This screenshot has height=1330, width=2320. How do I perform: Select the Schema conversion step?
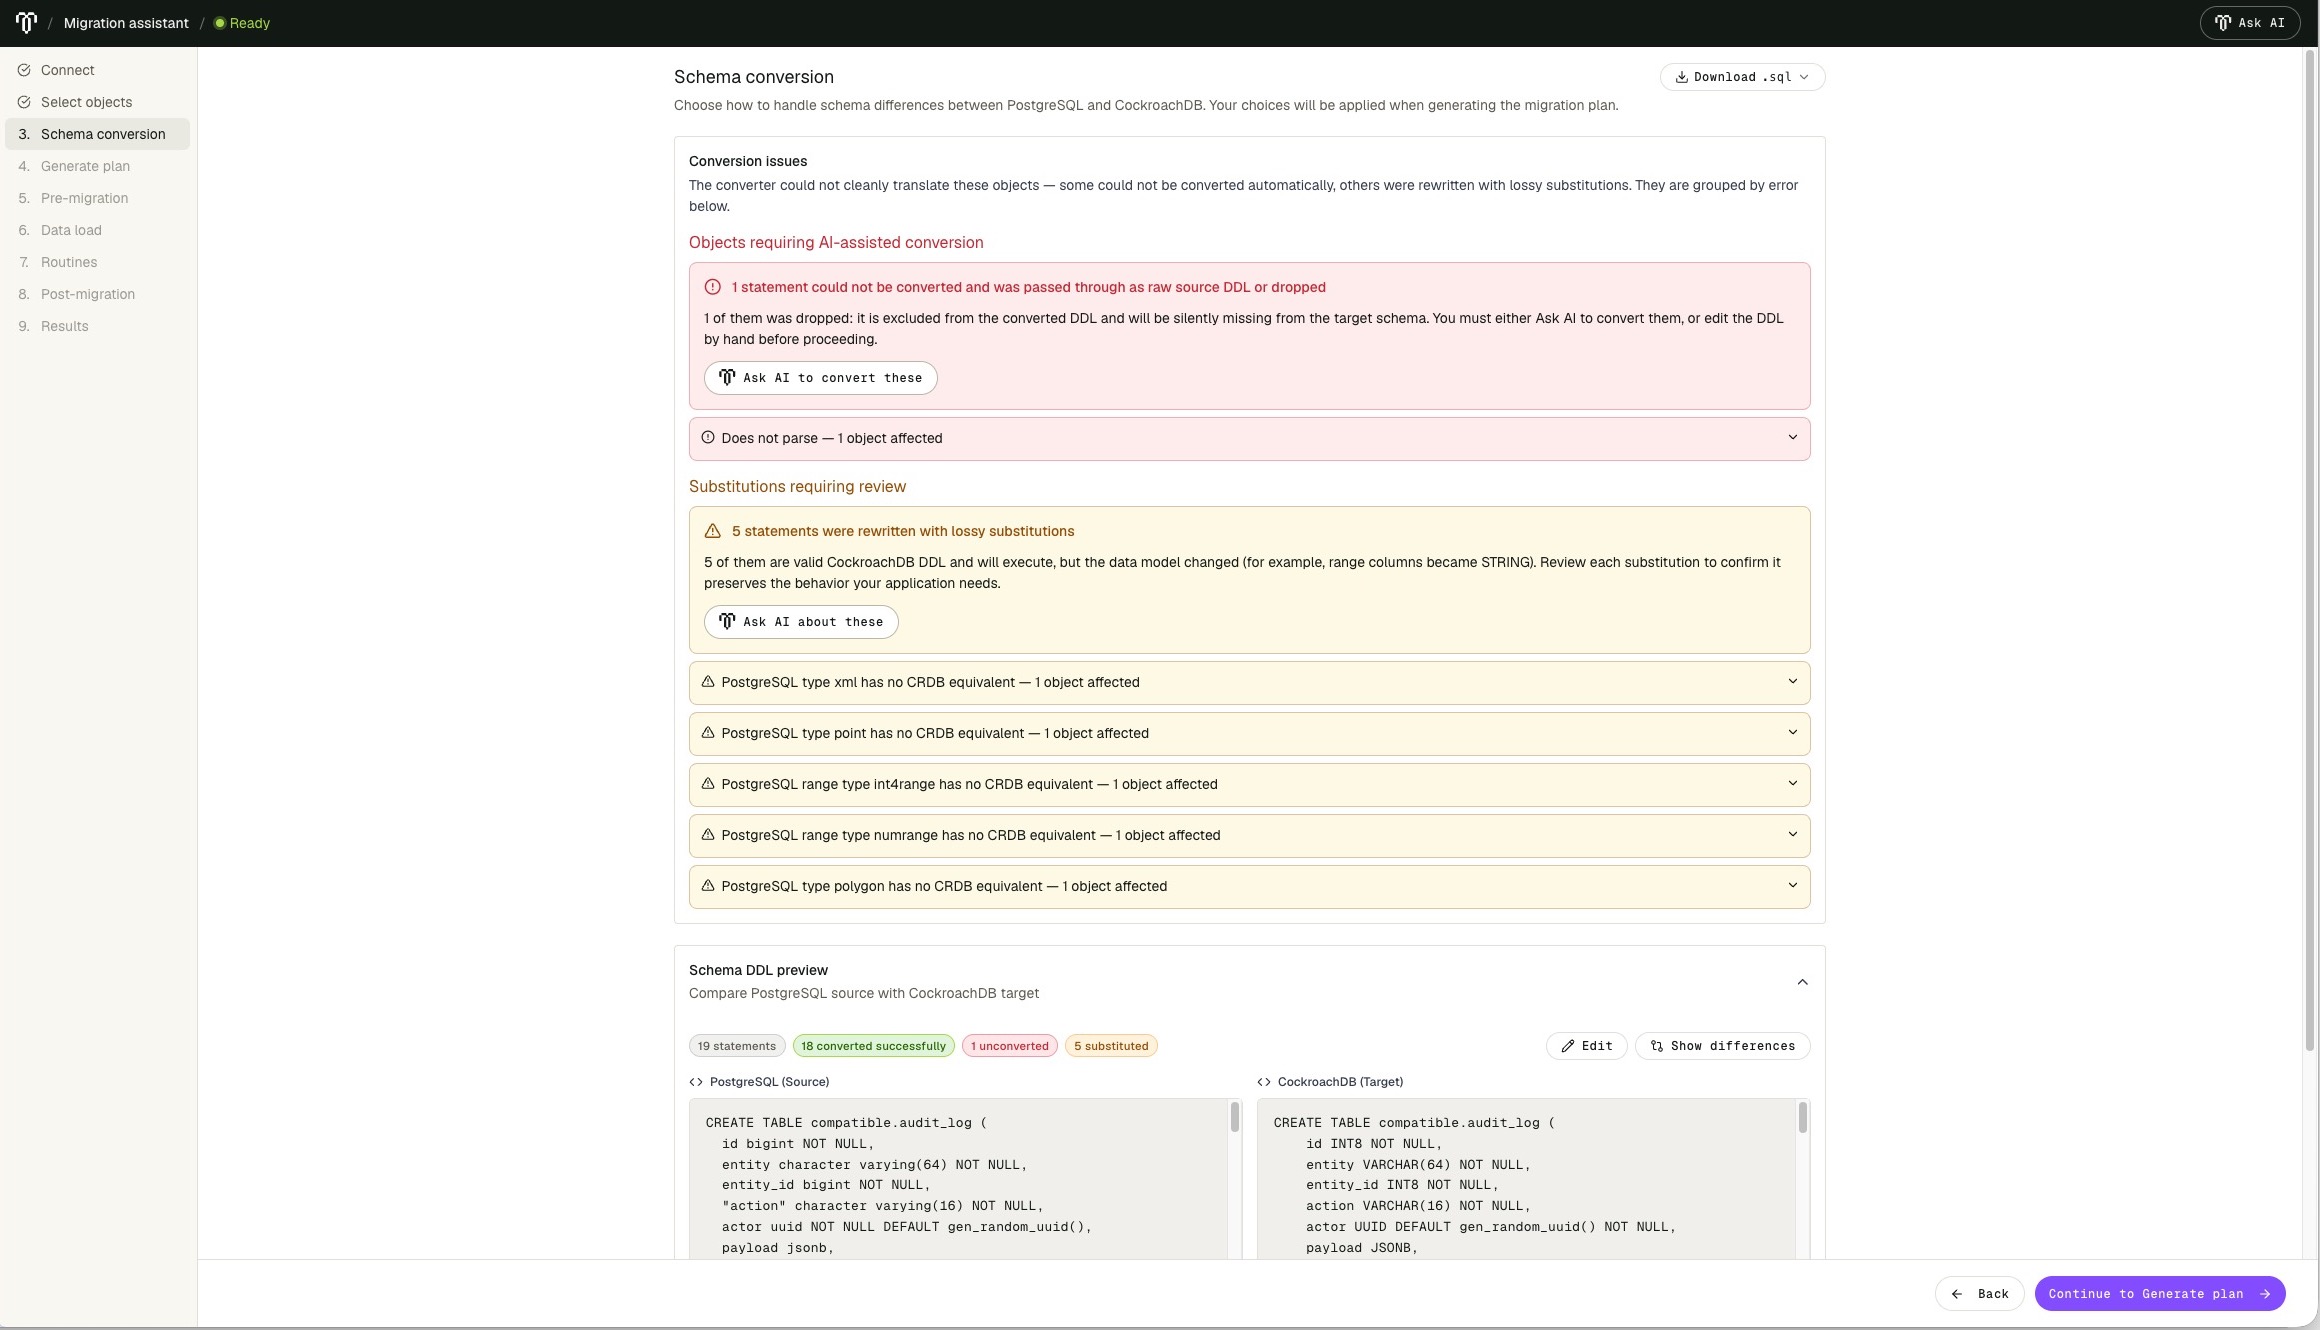[x=97, y=134]
